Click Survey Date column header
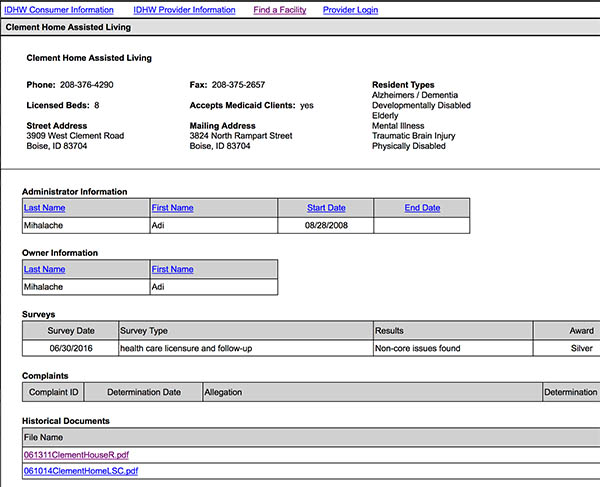Image resolution: width=600 pixels, height=487 pixels. coord(70,331)
